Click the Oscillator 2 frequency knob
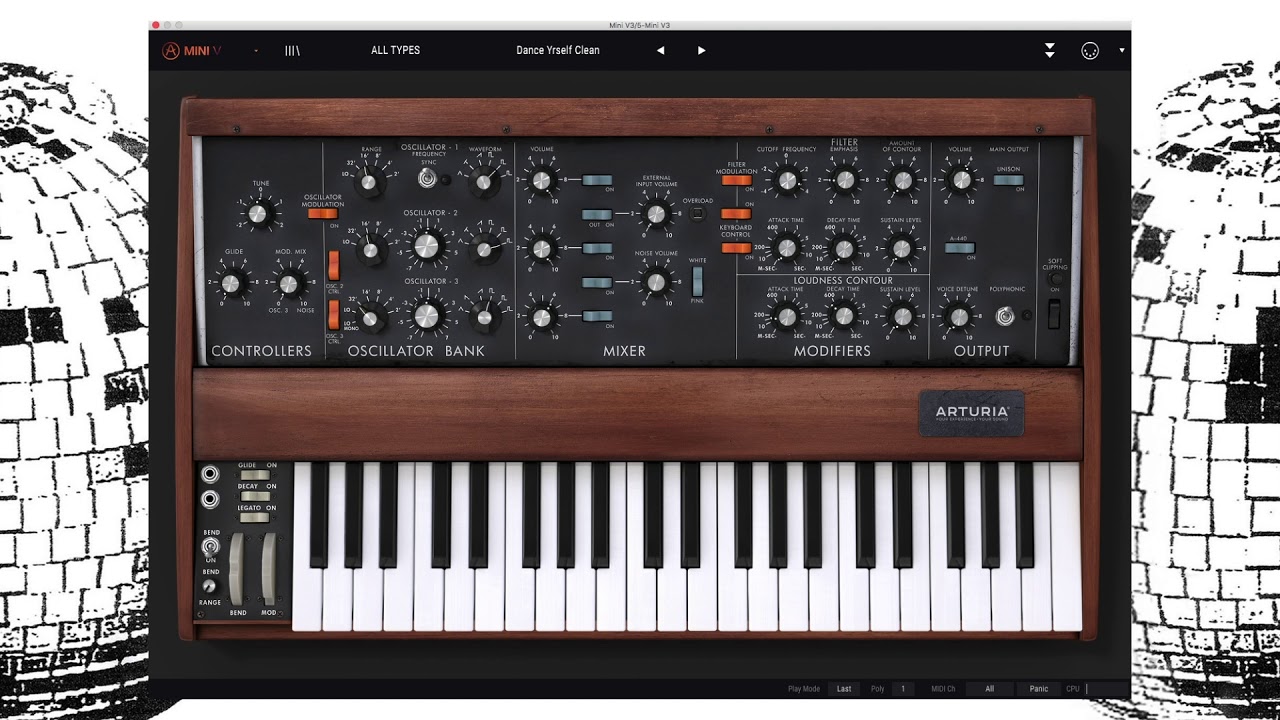 [427, 246]
